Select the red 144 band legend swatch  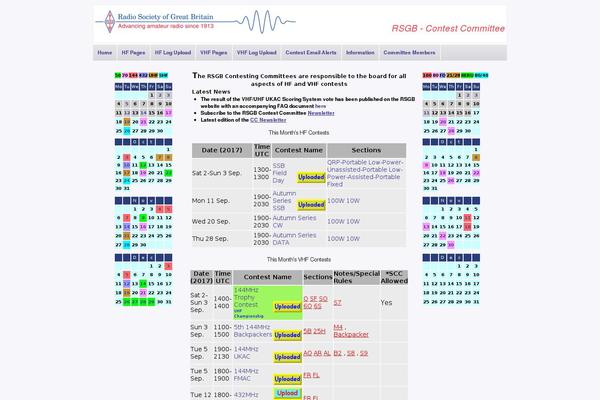pyautogui.click(x=133, y=75)
